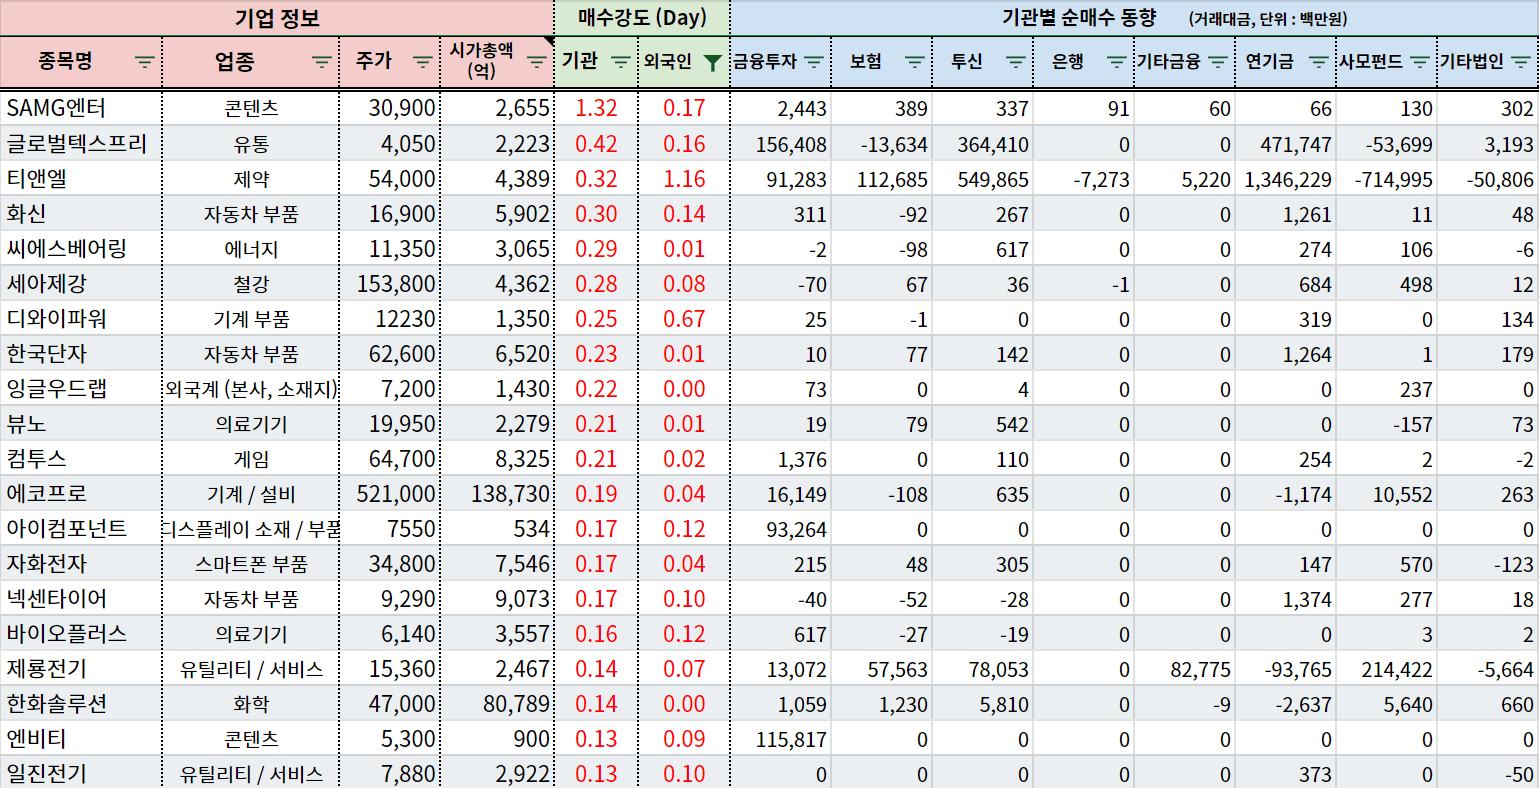Open the 보험 filter dropdown
Image resolution: width=1539 pixels, height=788 pixels.
[x=914, y=62]
